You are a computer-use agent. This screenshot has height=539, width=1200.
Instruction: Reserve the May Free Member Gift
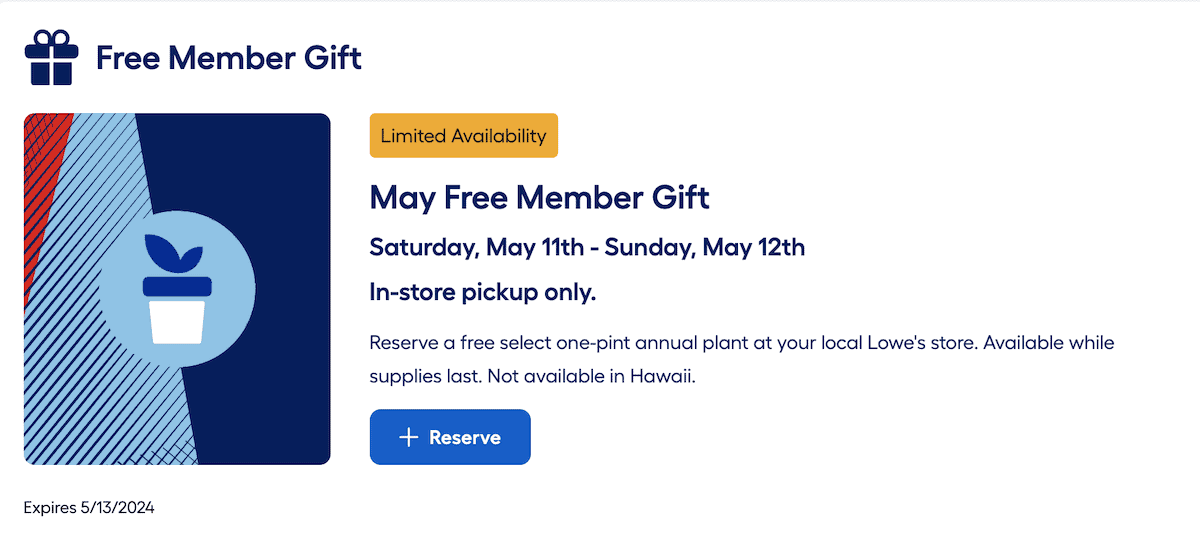click(450, 437)
